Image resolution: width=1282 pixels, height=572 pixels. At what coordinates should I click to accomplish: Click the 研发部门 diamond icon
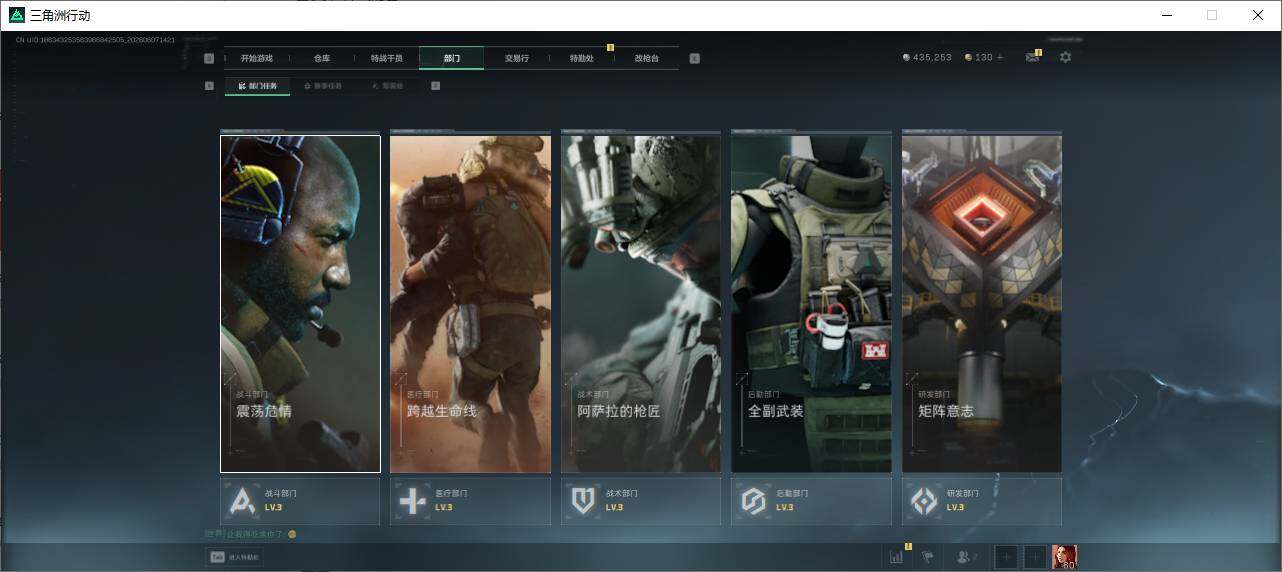pyautogui.click(x=924, y=501)
